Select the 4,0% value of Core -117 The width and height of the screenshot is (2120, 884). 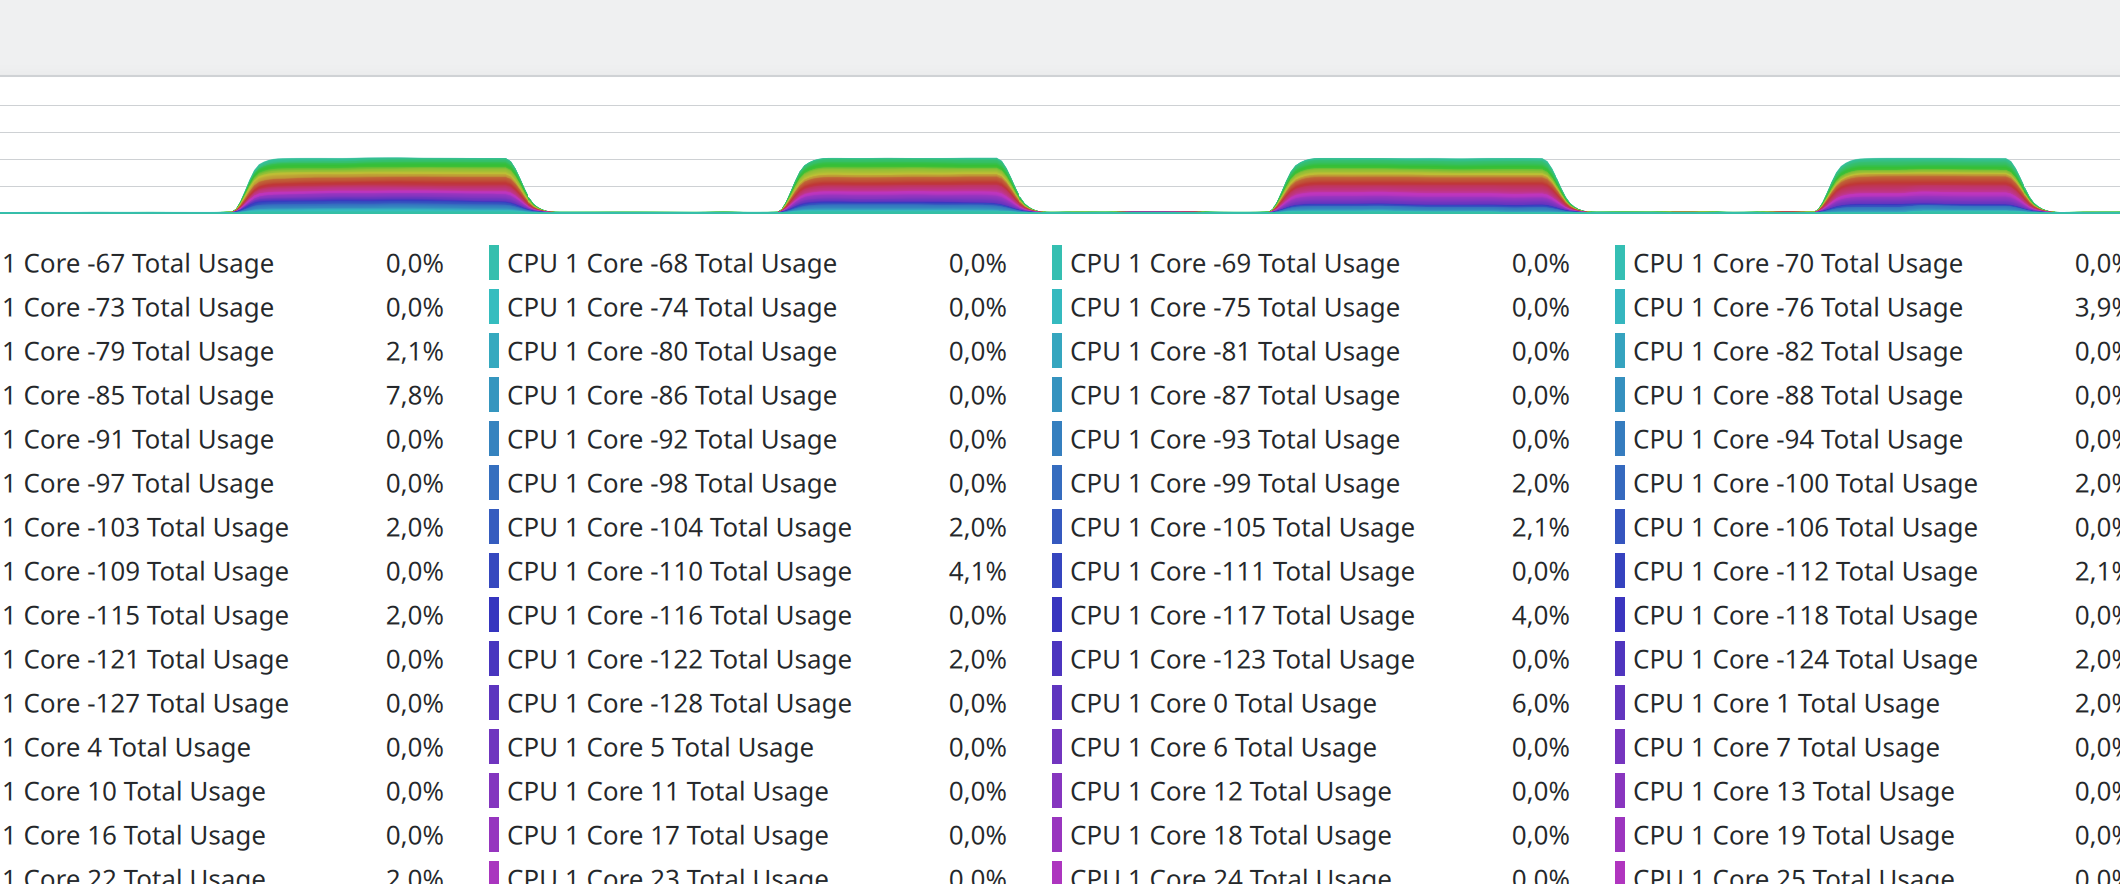coord(1541,616)
